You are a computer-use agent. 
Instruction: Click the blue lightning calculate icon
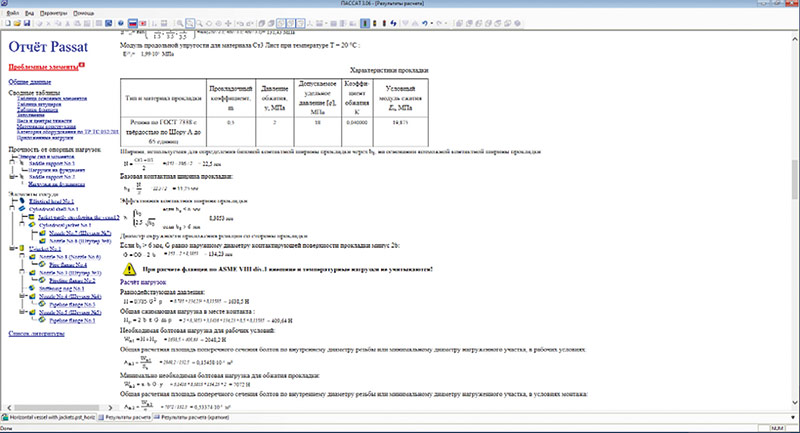pyautogui.click(x=393, y=23)
